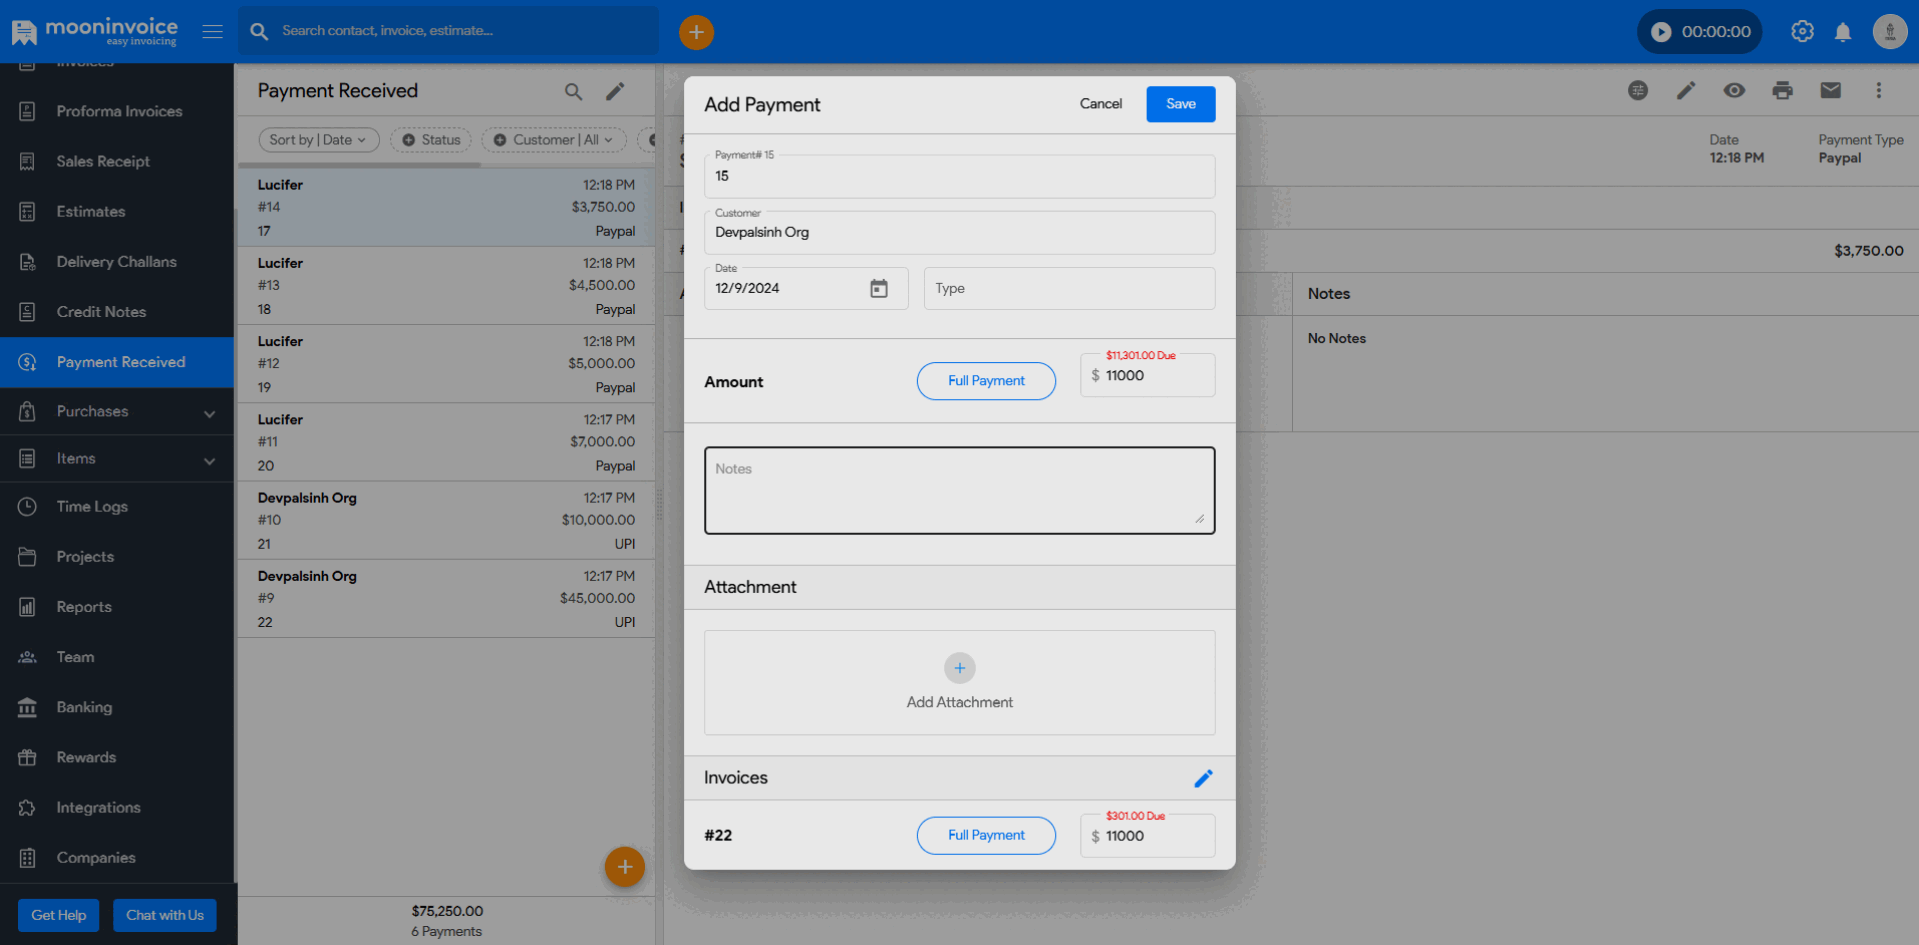Click the global search field
Screen dimensions: 1919x945
pyautogui.click(x=448, y=31)
